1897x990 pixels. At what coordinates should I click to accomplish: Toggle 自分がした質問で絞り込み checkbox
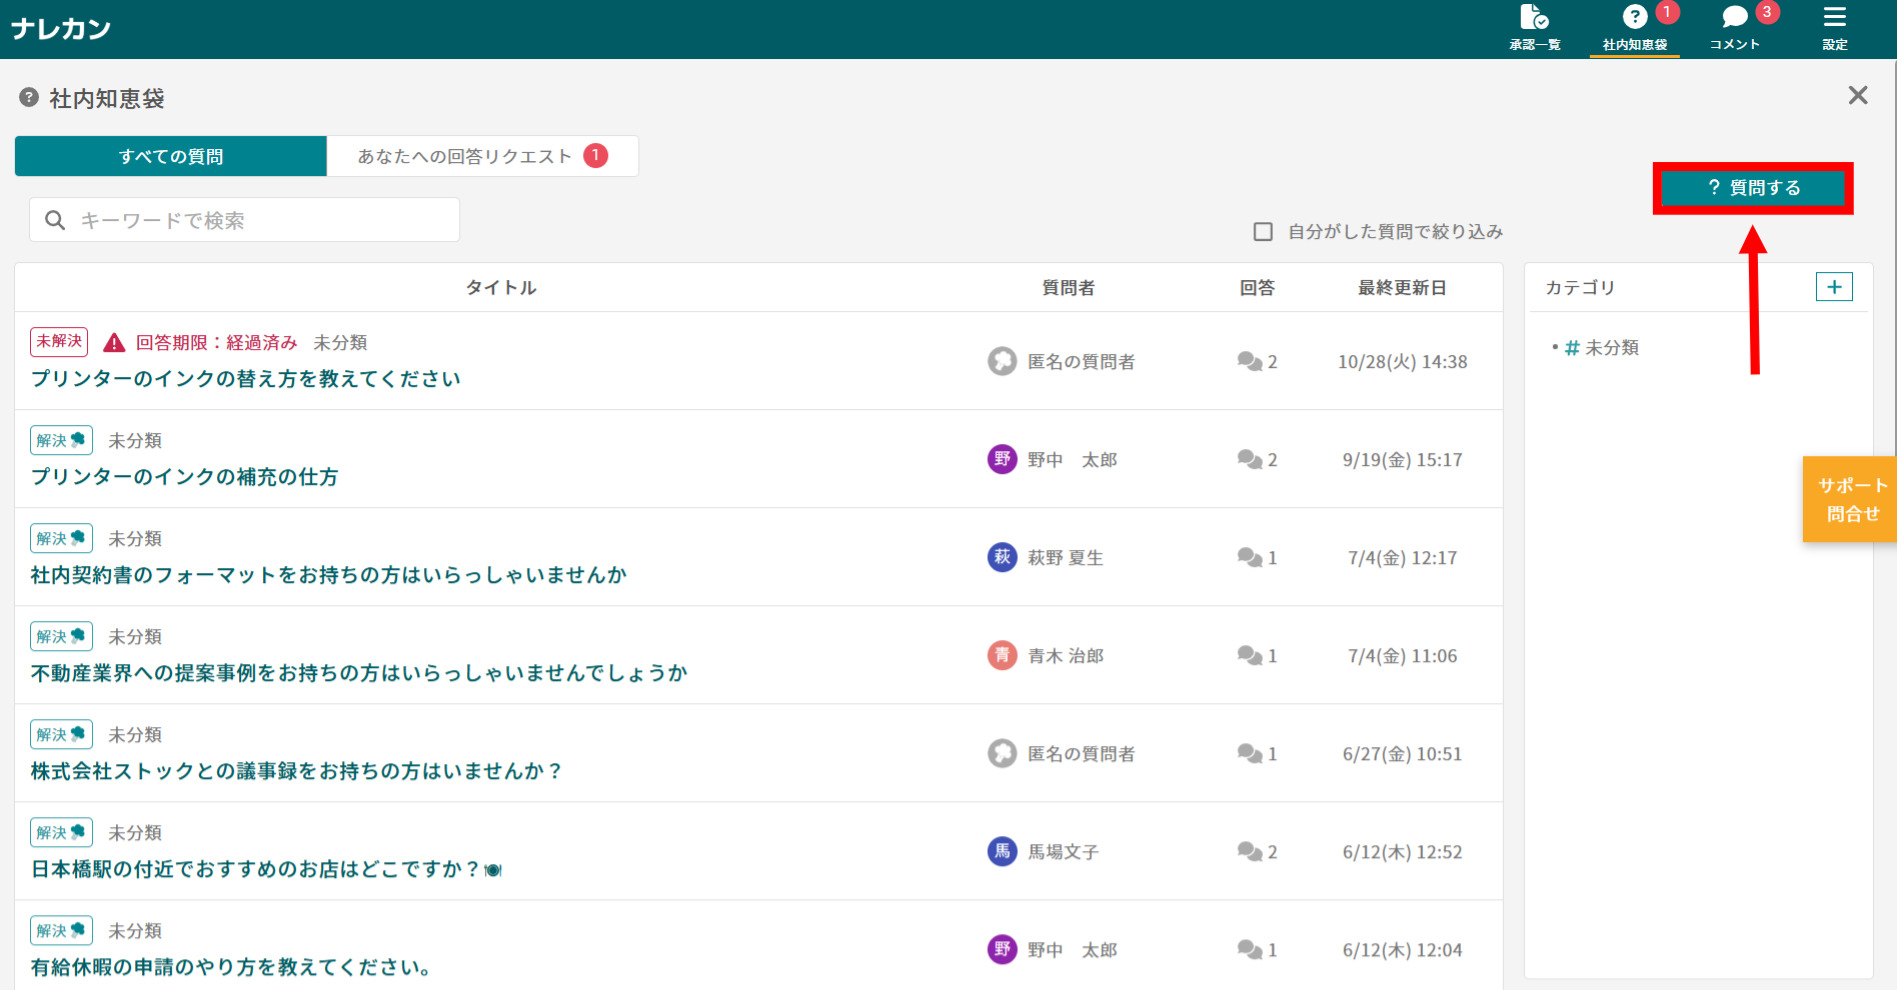pos(1263,232)
